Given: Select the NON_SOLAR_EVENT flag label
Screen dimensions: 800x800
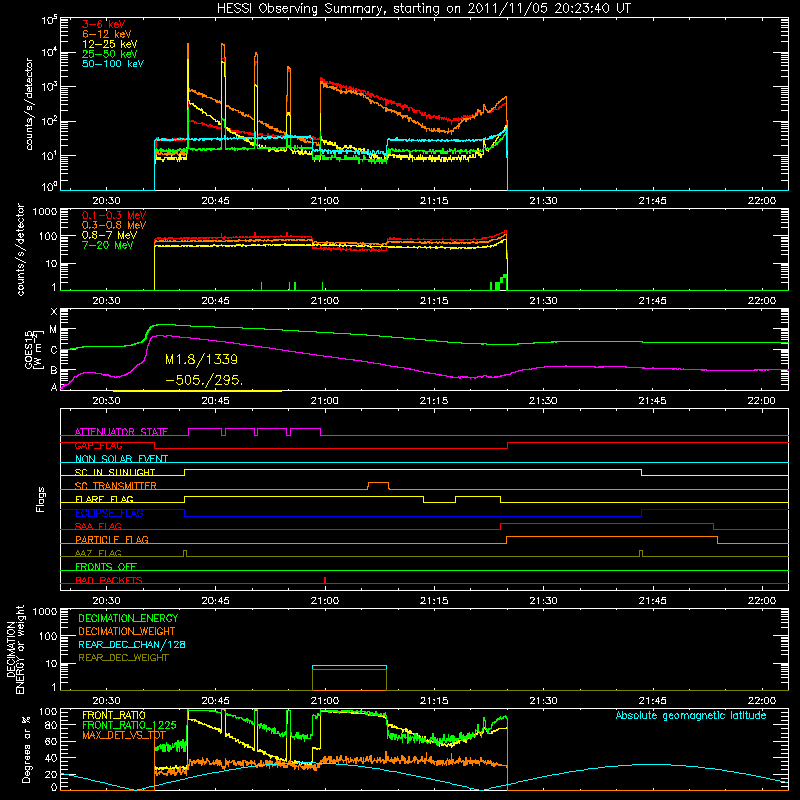Looking at the screenshot, I should 121,459.
